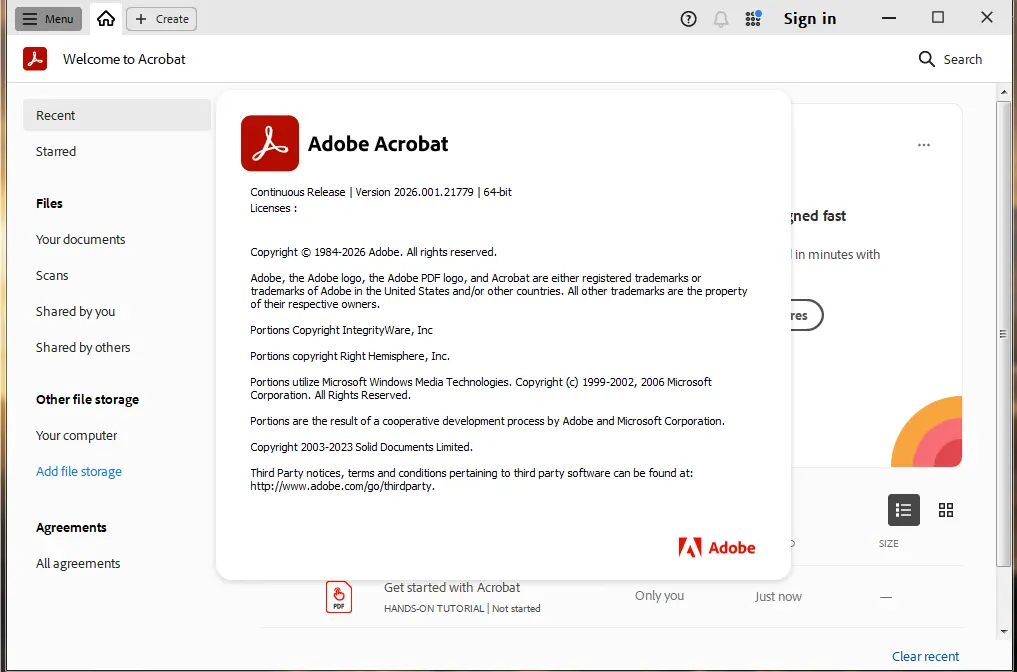The image size is (1017, 672).
Task: Click the Sign in link
Action: [809, 19]
